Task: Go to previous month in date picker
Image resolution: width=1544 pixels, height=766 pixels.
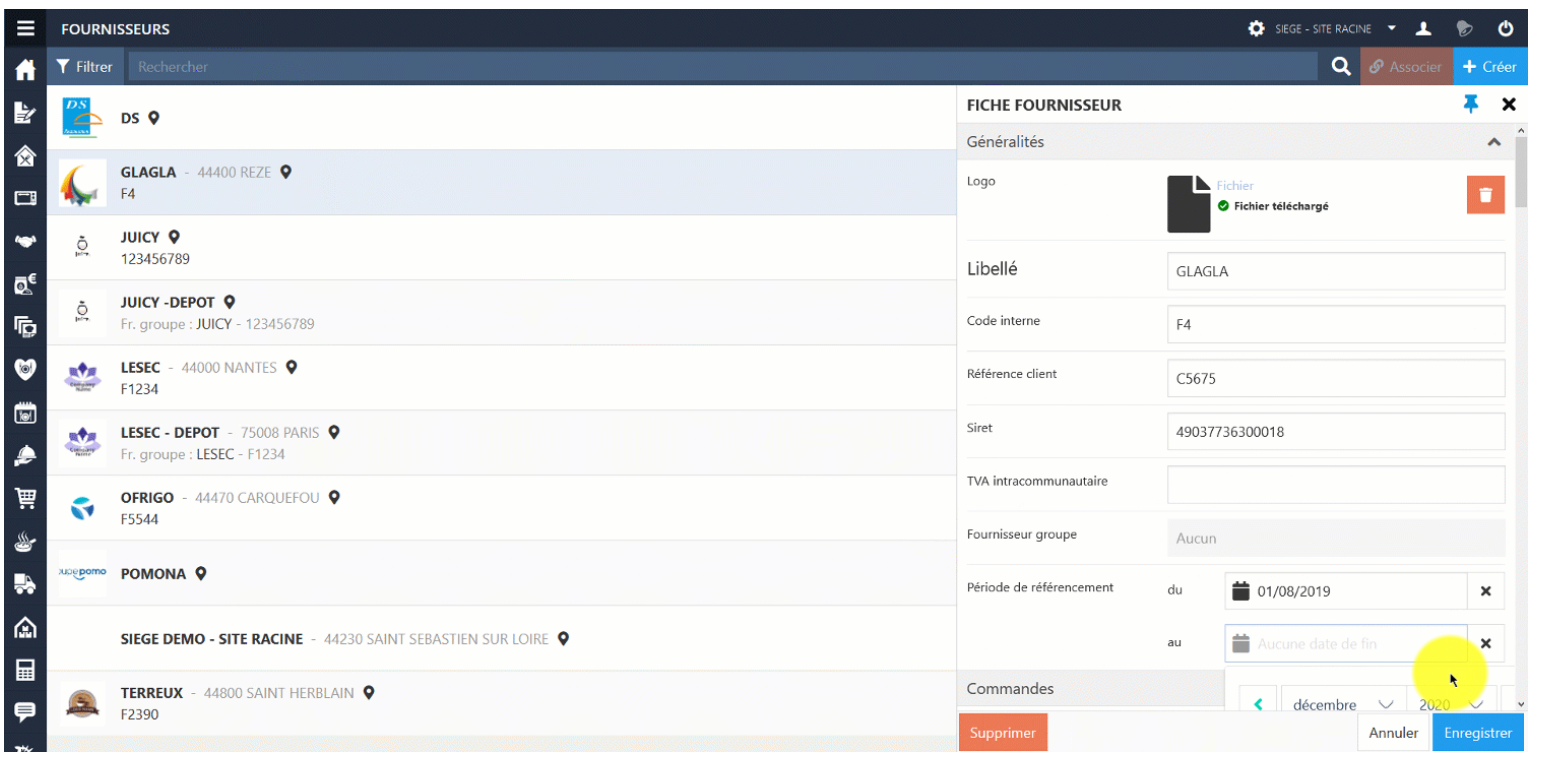Action: point(1258,705)
